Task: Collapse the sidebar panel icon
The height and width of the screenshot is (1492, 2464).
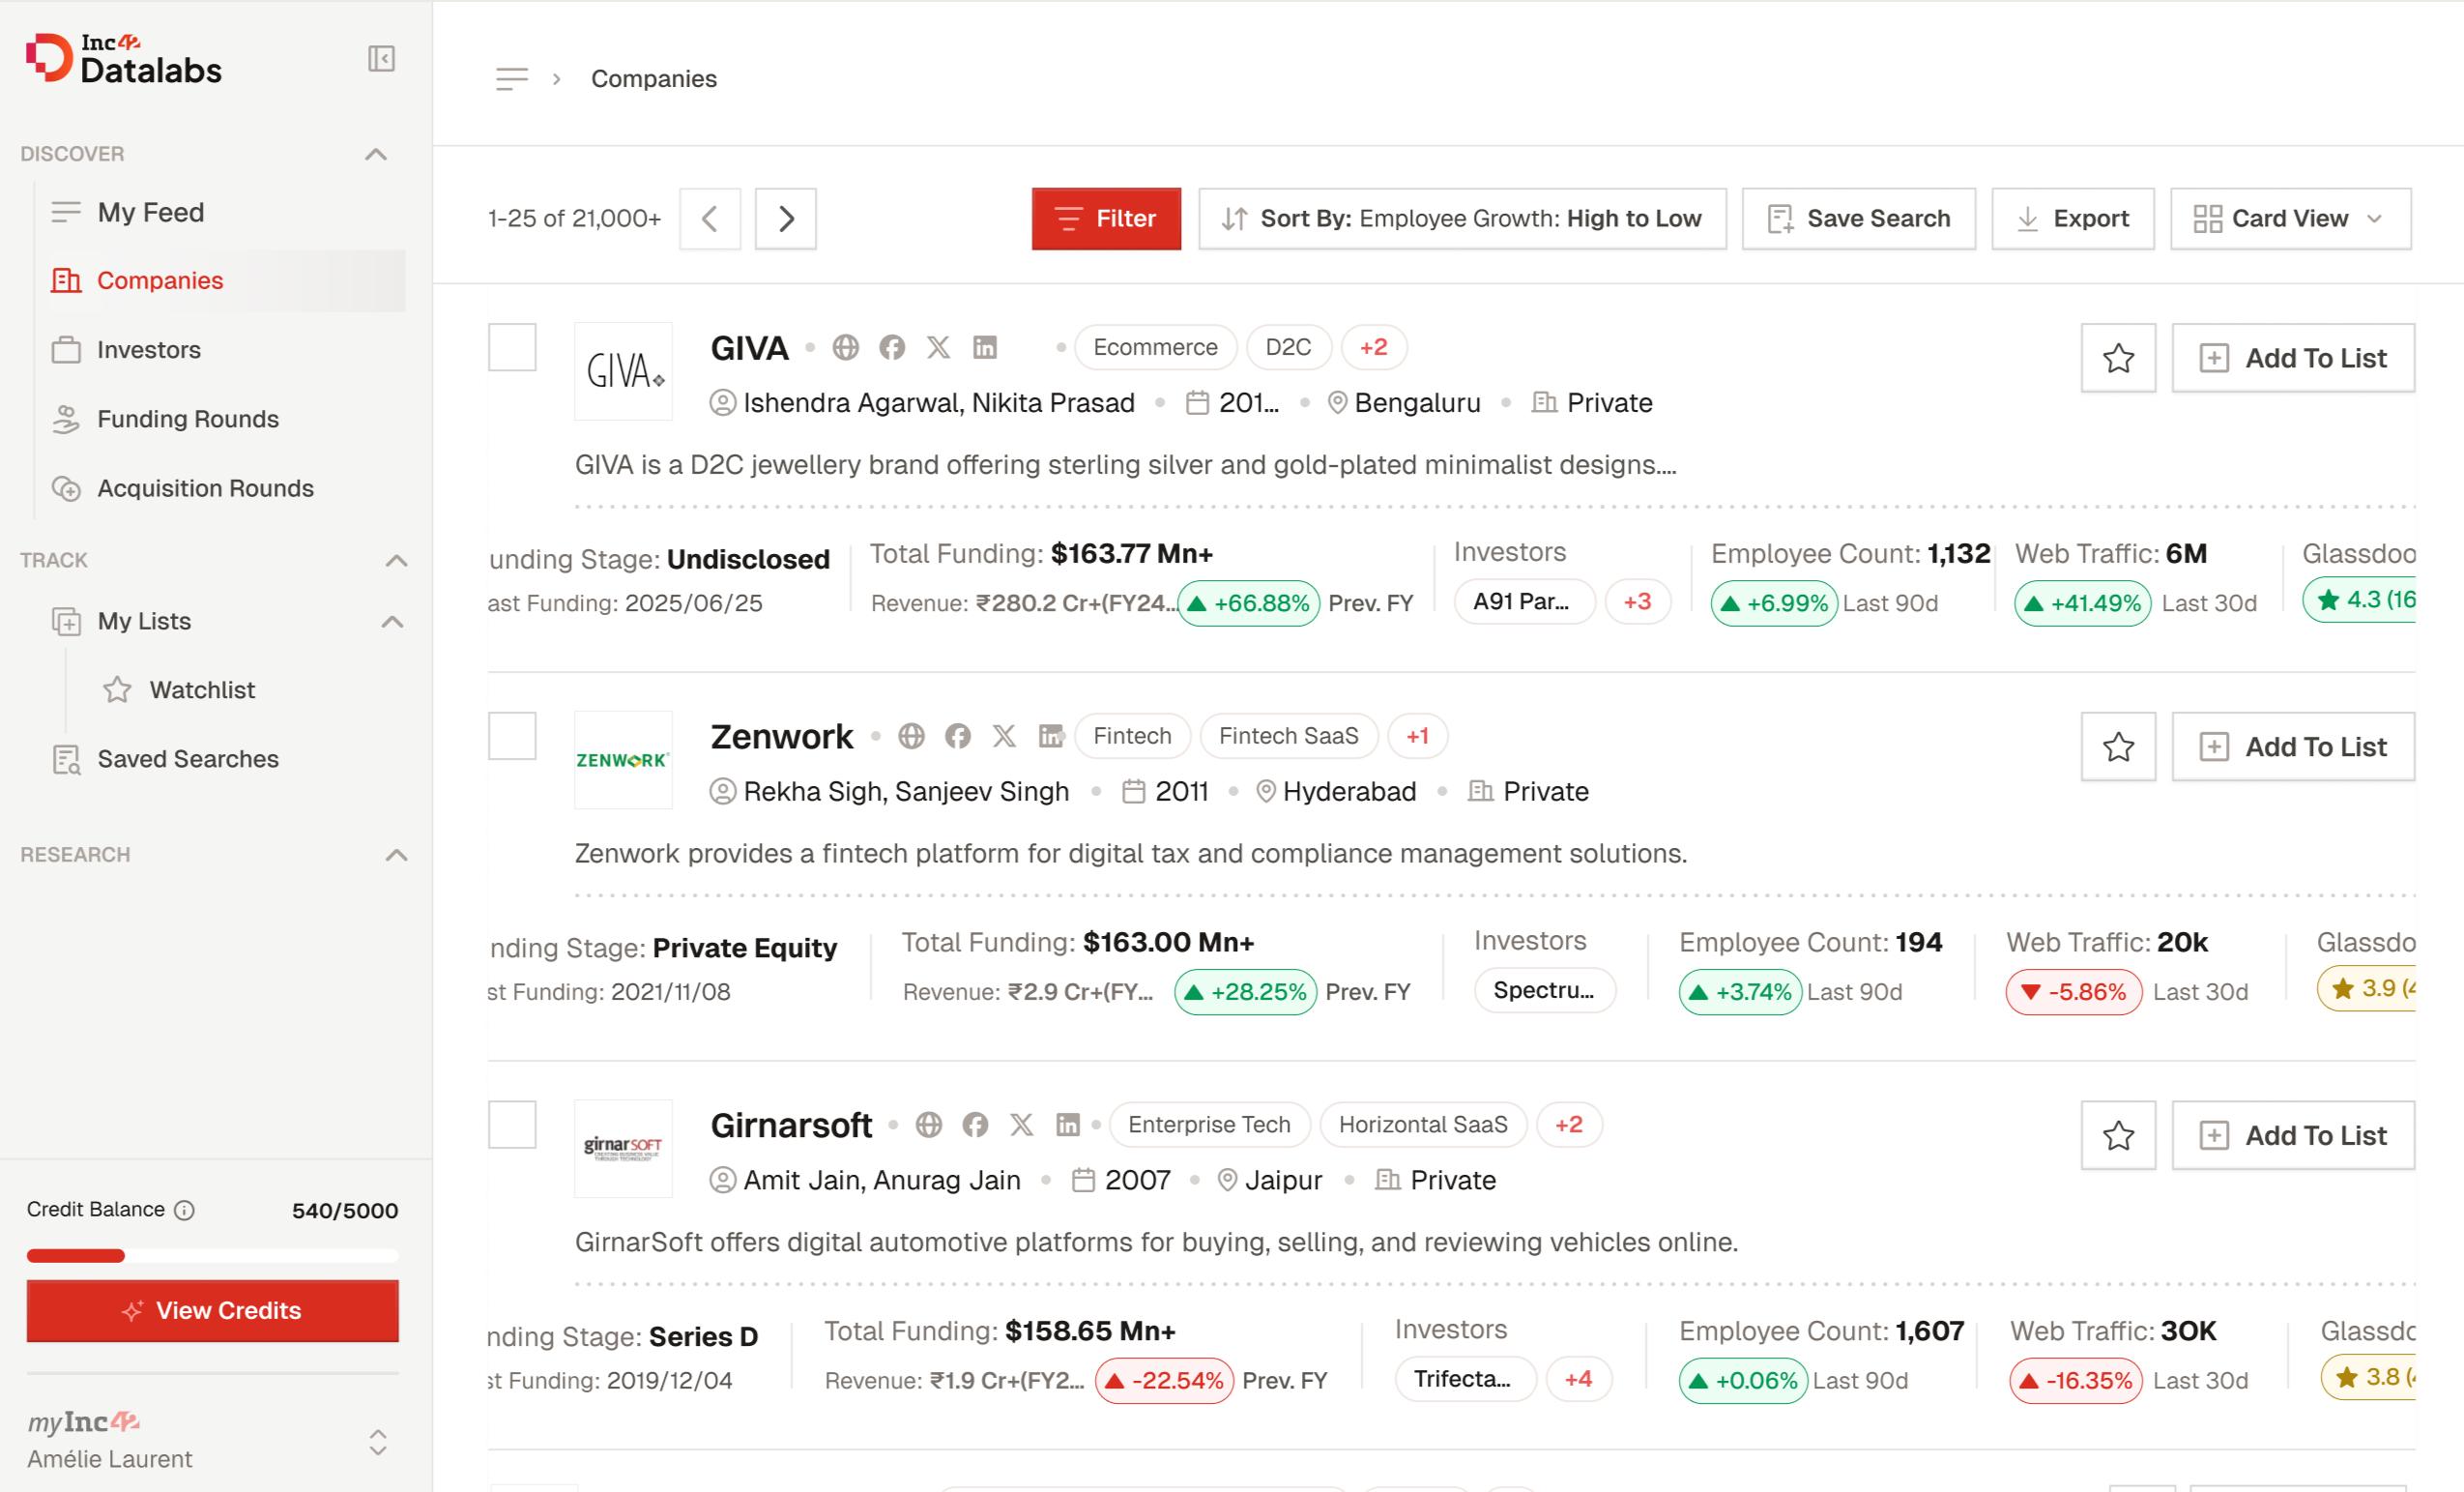Action: (381, 59)
